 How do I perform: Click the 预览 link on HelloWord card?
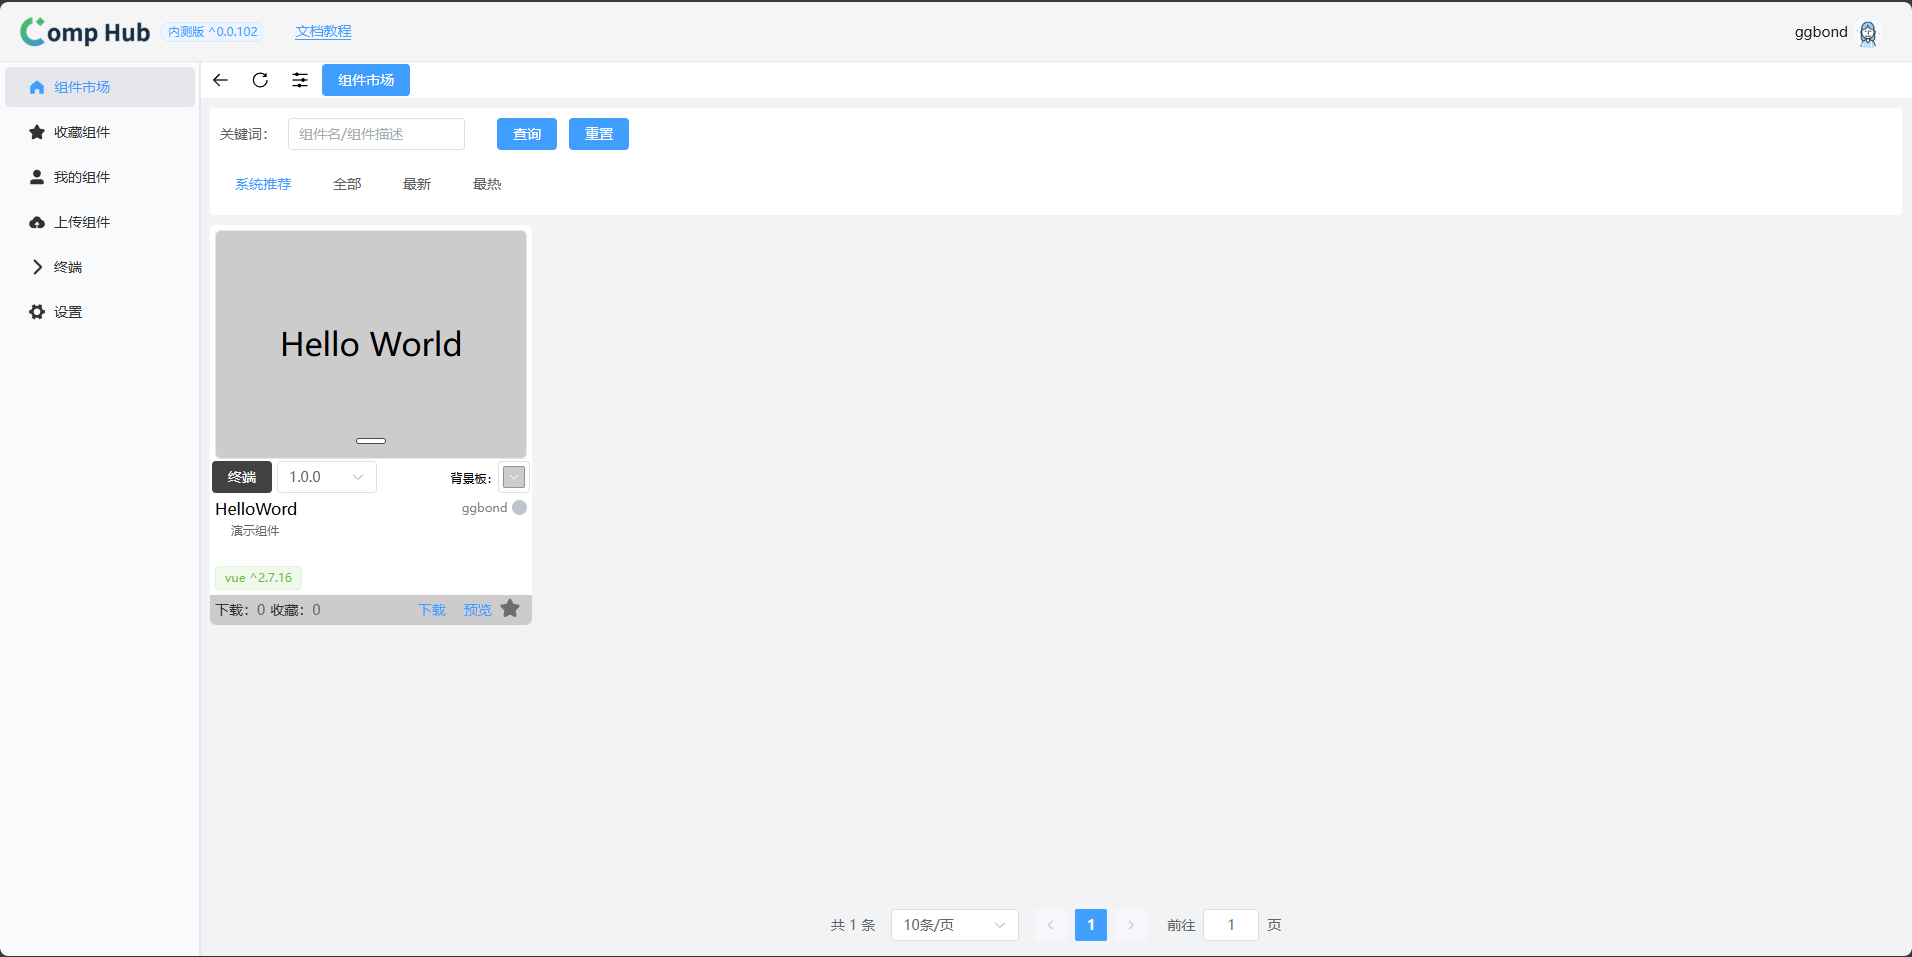[x=477, y=610]
